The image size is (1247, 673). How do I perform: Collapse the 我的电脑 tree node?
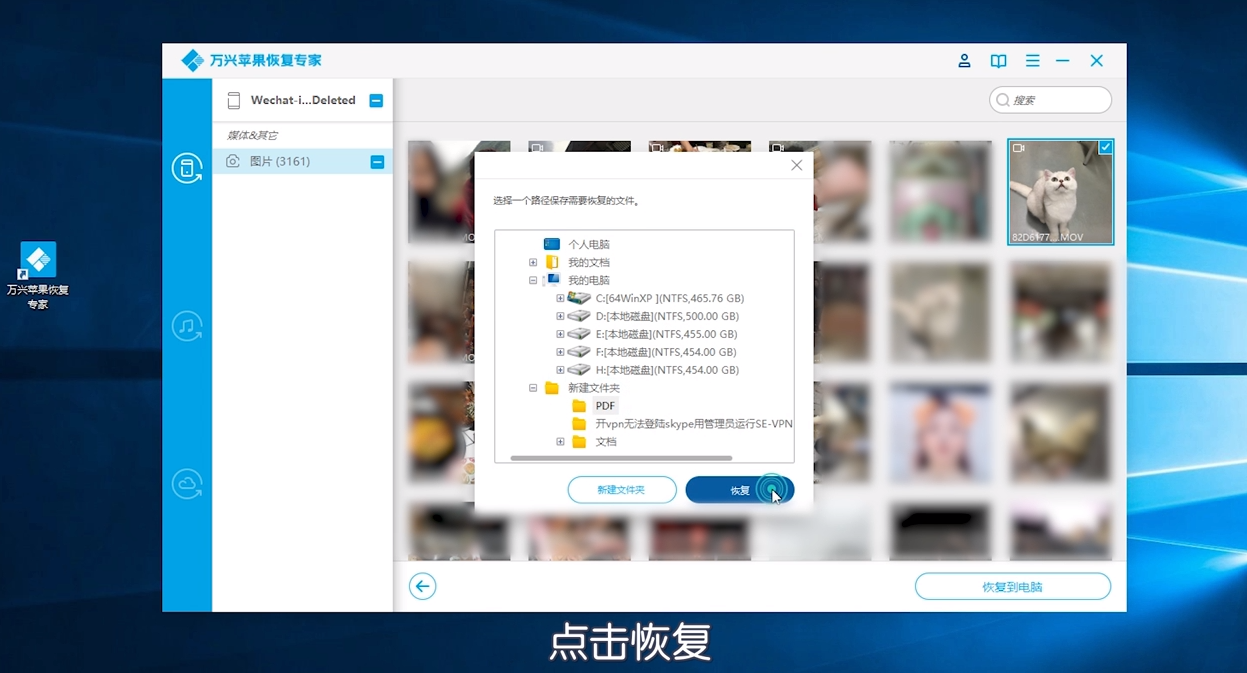click(x=533, y=279)
